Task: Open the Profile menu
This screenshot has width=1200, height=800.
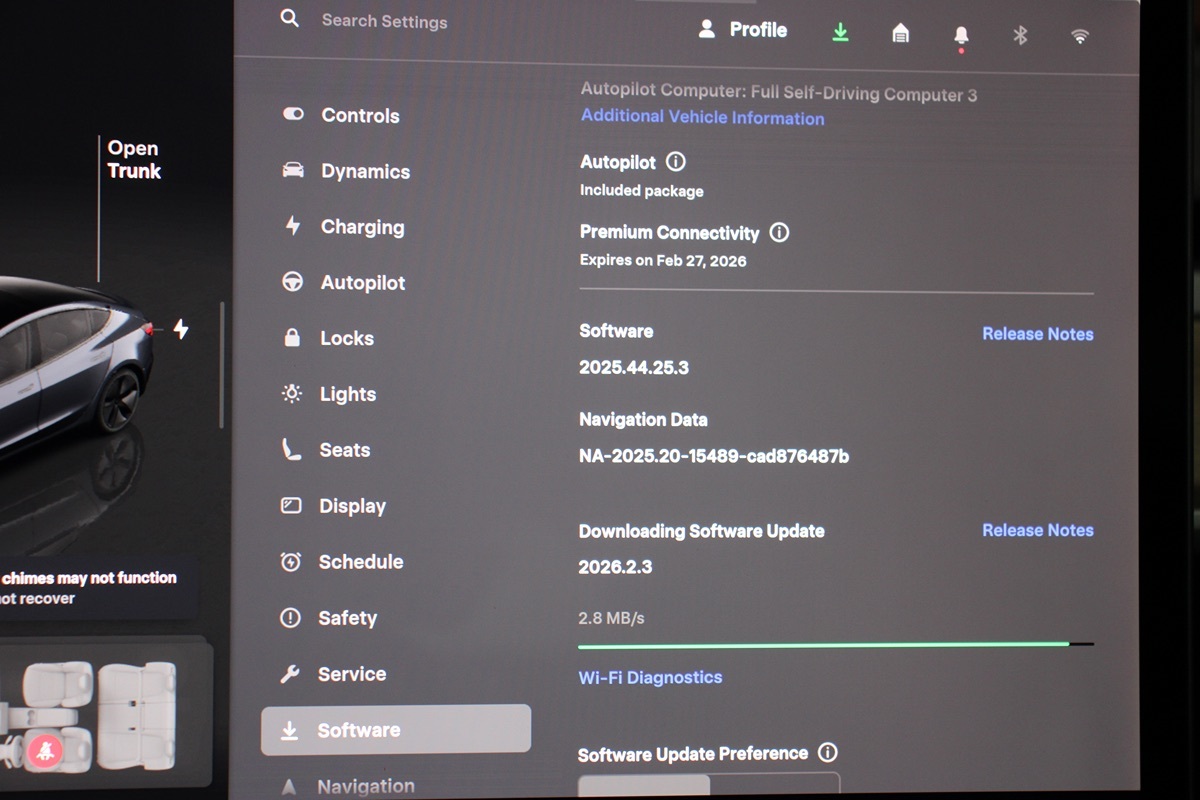Action: coord(743,30)
